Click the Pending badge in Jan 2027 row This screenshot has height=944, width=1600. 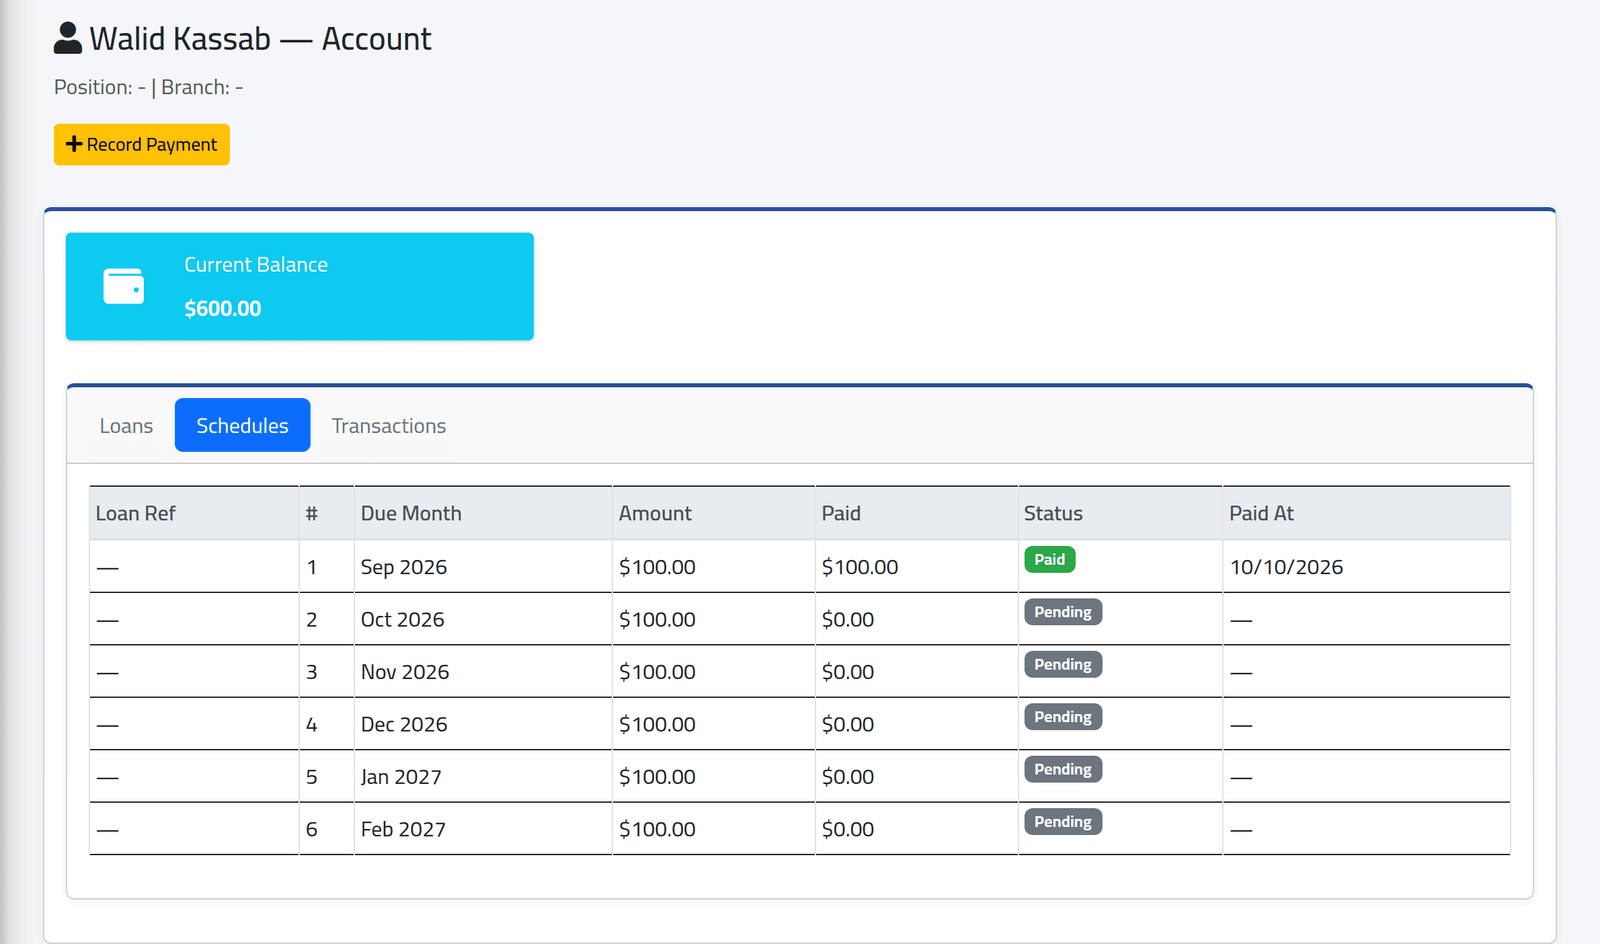[1063, 770]
